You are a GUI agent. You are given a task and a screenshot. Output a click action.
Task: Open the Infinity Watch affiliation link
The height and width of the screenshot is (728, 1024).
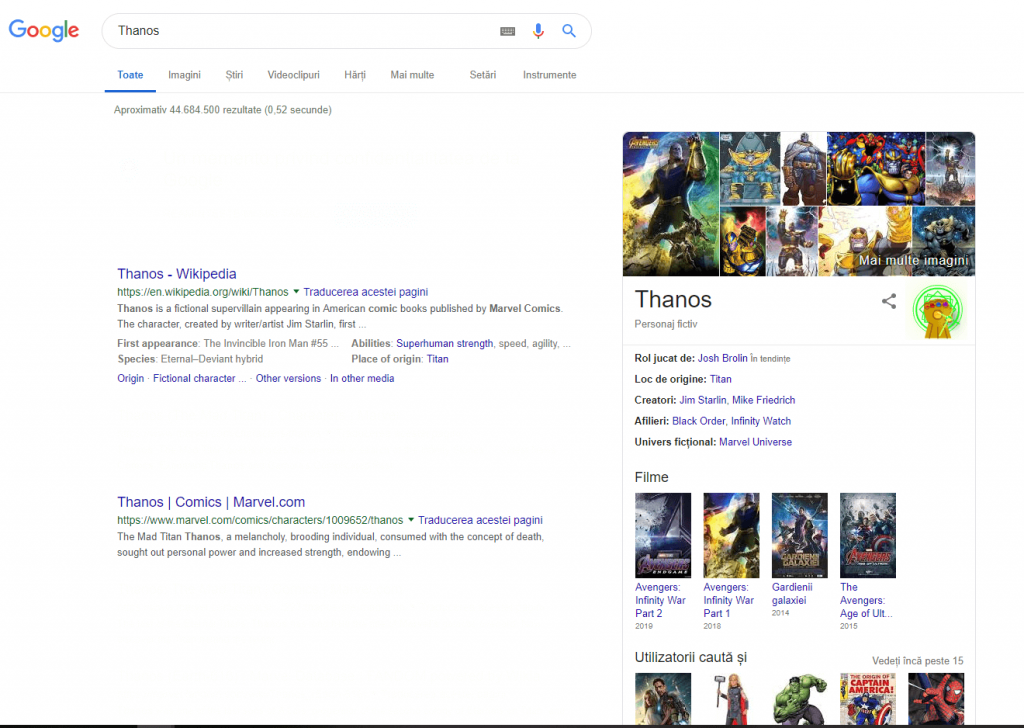point(761,421)
